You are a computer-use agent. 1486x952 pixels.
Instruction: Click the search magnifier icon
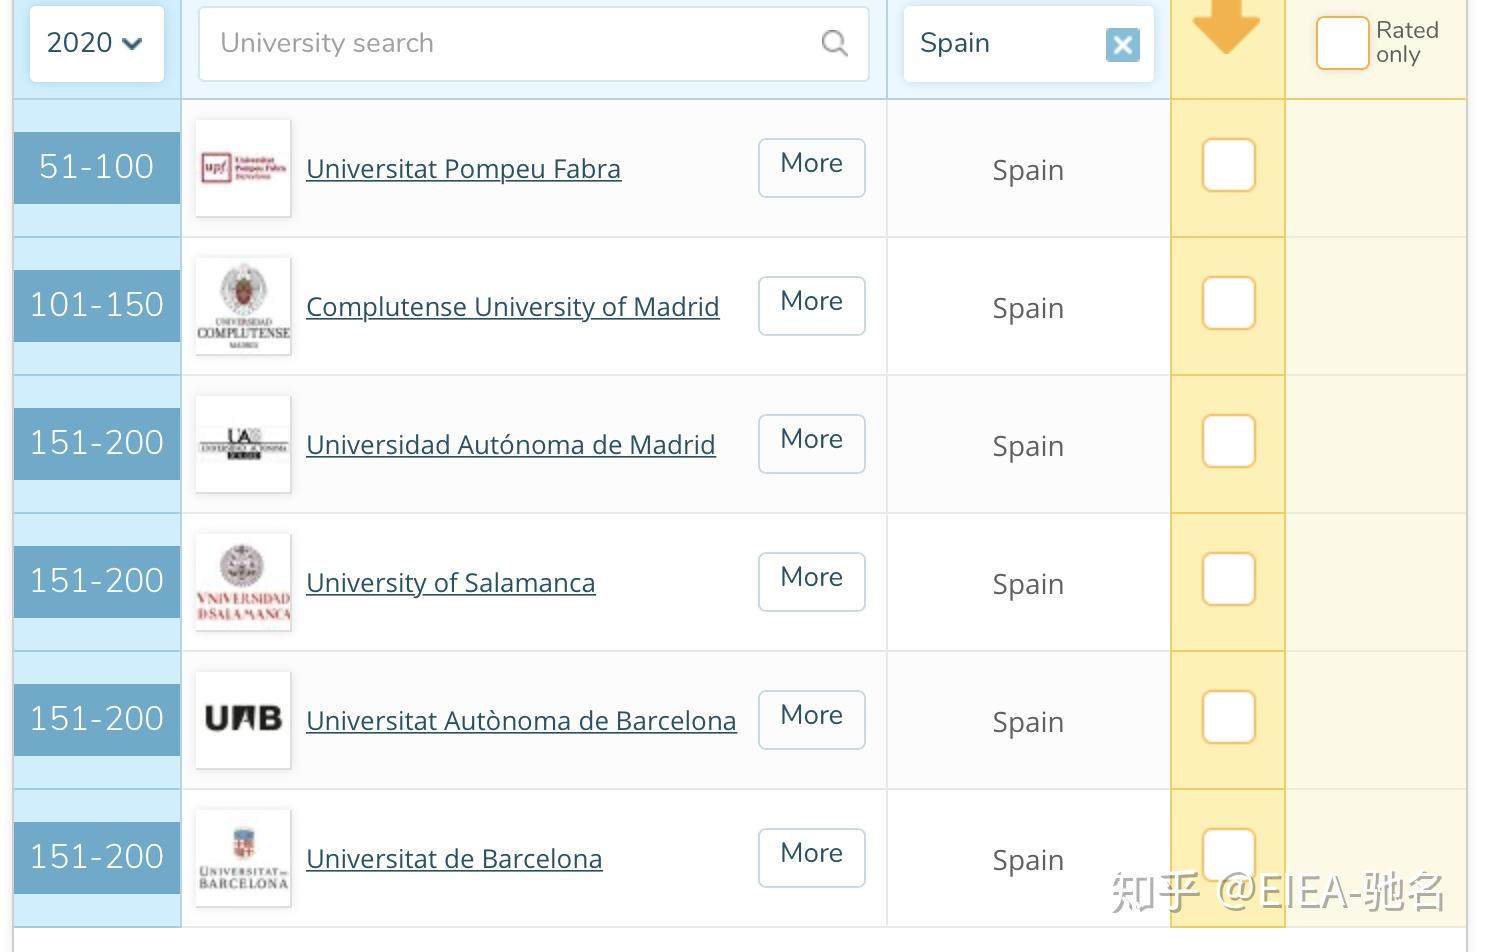tap(834, 43)
